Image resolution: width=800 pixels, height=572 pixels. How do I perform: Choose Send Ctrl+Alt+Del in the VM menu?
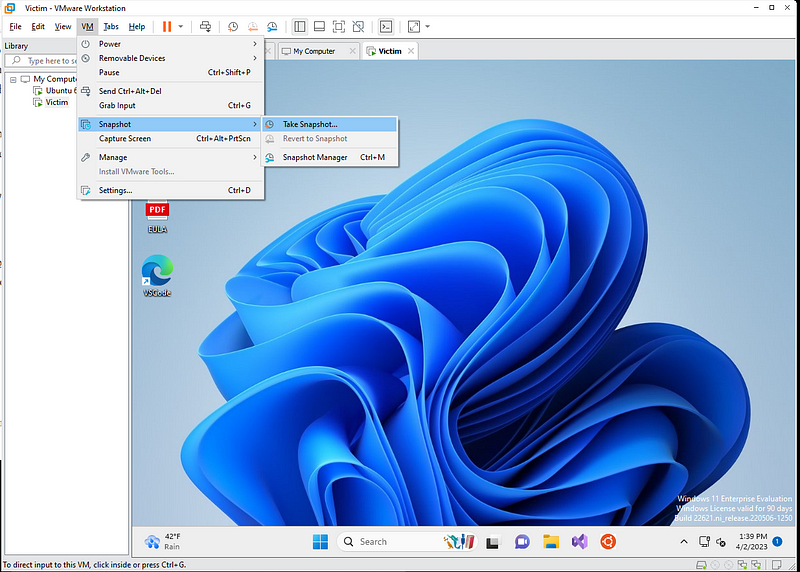pos(170,91)
